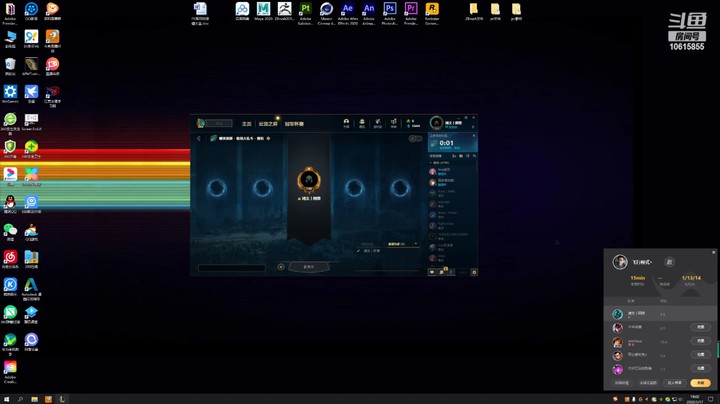The width and height of the screenshot is (720, 404).
Task: Open the loot icon in client header
Action: [x=362, y=123]
